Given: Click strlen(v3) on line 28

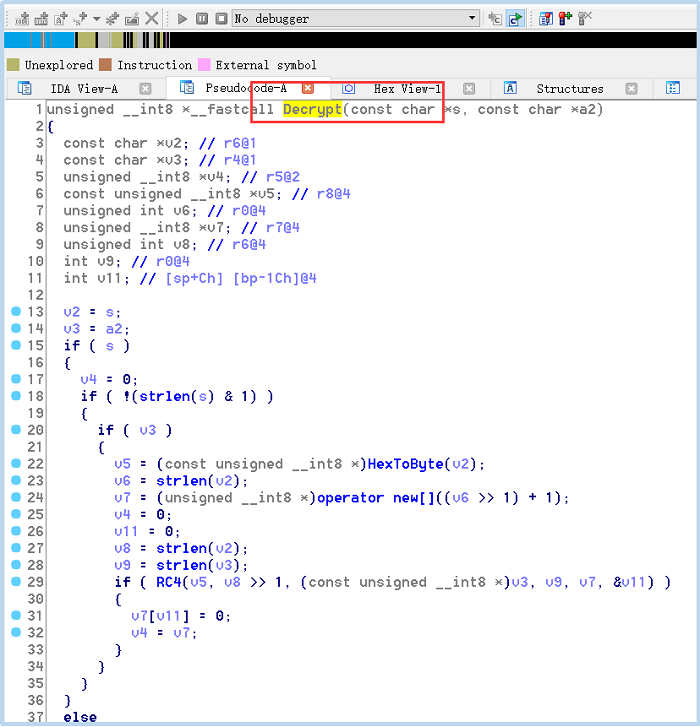Looking at the screenshot, I should click(198, 565).
